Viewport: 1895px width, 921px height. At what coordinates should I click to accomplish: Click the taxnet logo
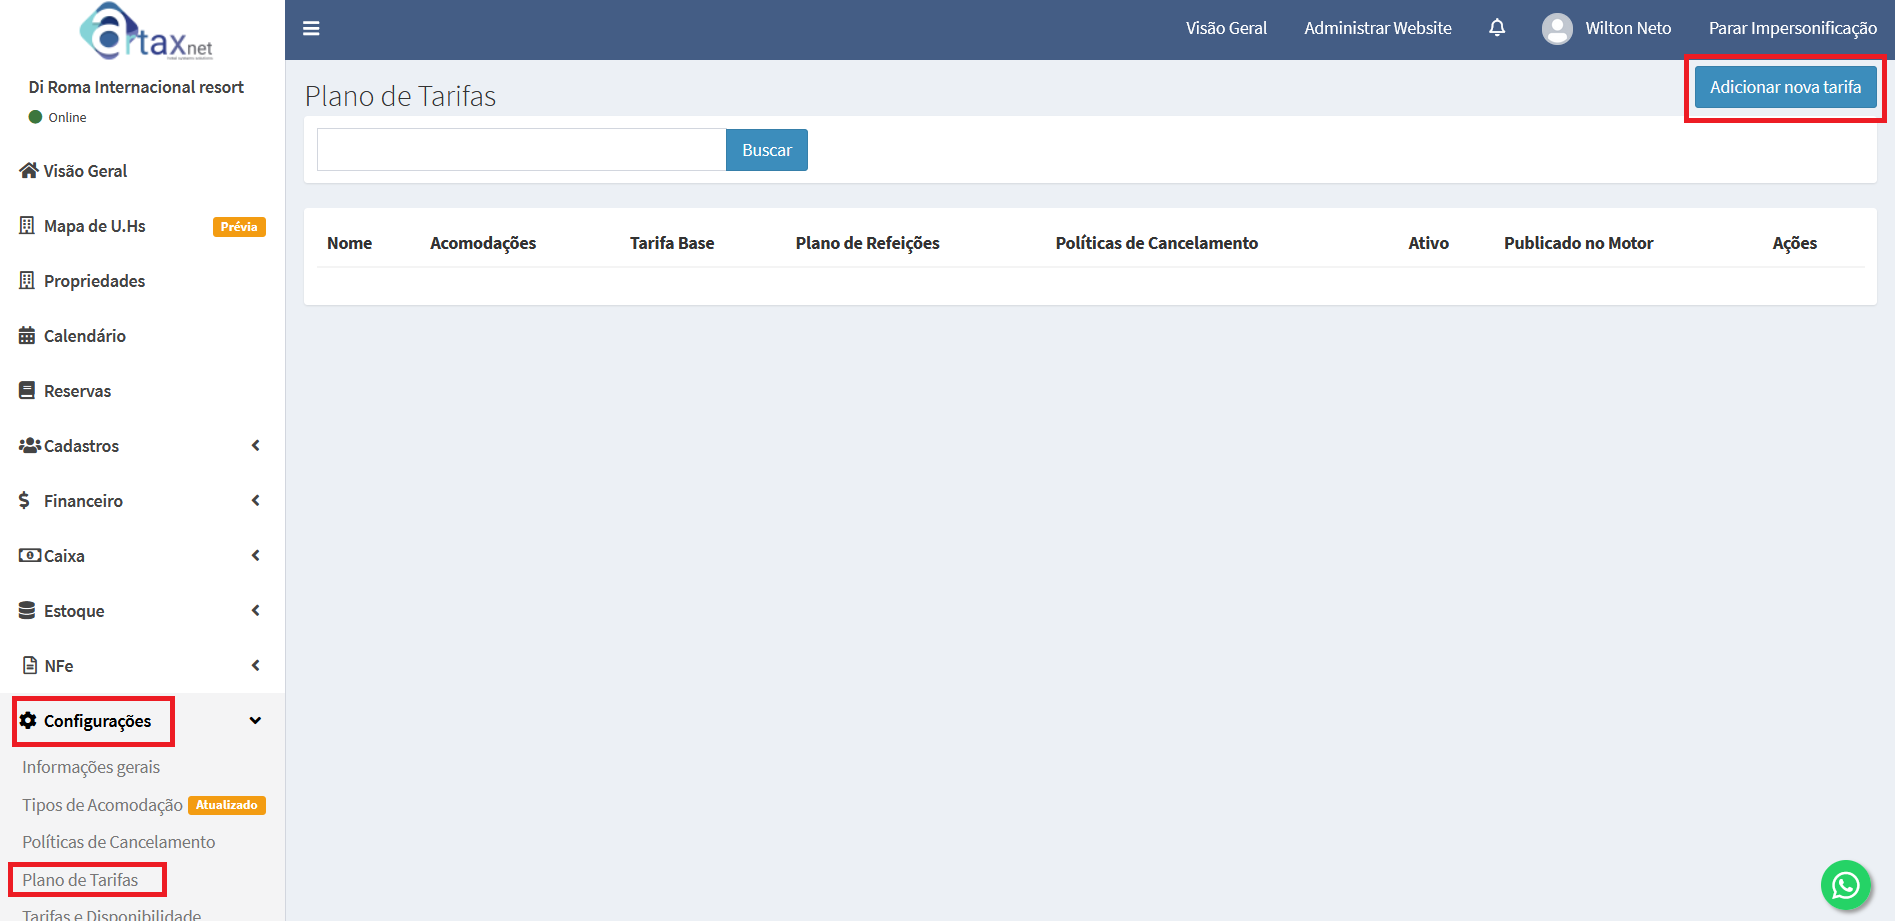pos(146,31)
